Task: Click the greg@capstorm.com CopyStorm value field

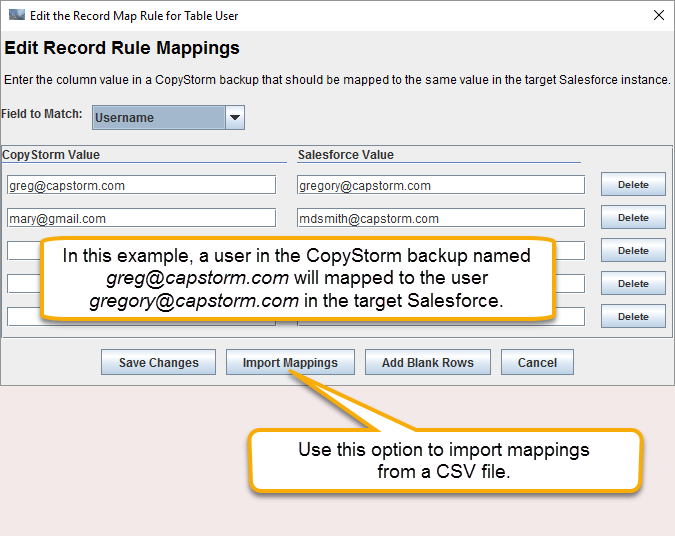Action: coord(141,185)
